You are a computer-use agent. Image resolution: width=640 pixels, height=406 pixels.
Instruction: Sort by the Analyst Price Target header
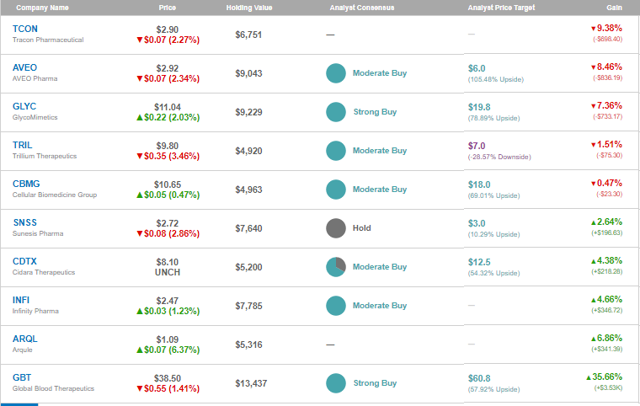501,8
